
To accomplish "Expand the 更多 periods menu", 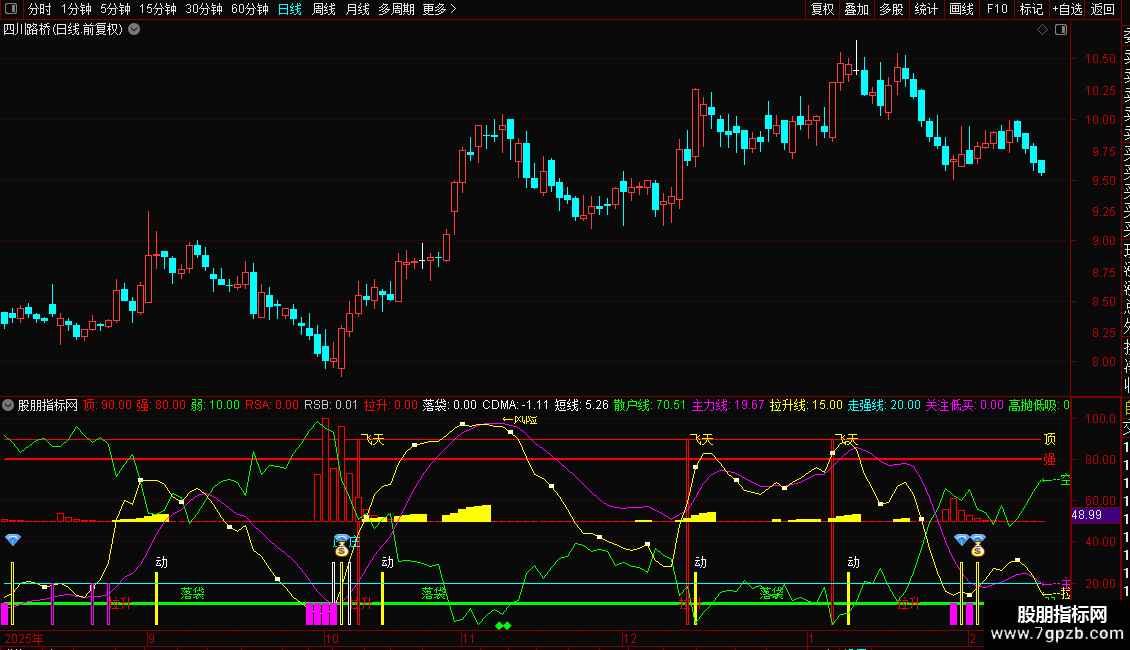I will pyautogui.click(x=440, y=9).
